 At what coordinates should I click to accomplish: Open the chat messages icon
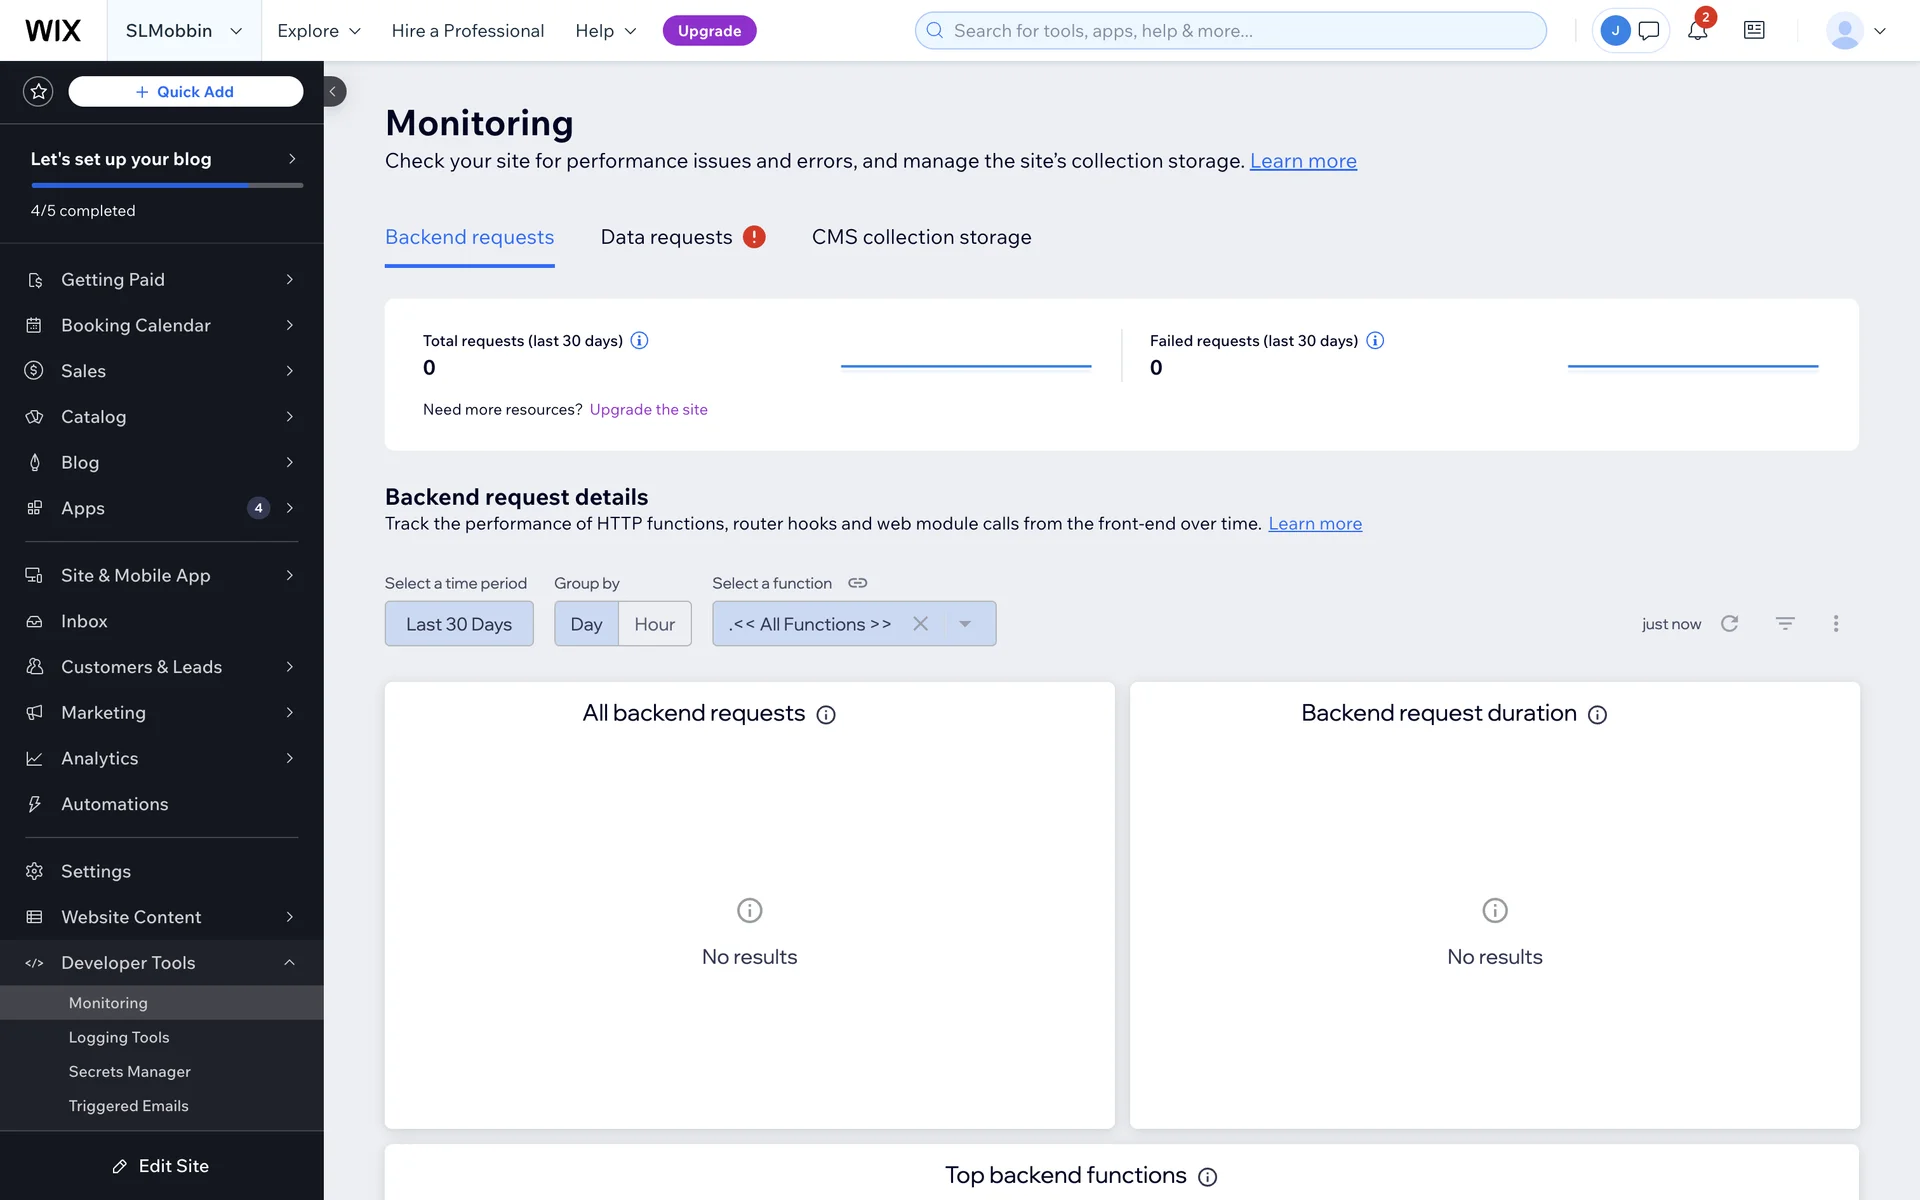pos(1649,31)
